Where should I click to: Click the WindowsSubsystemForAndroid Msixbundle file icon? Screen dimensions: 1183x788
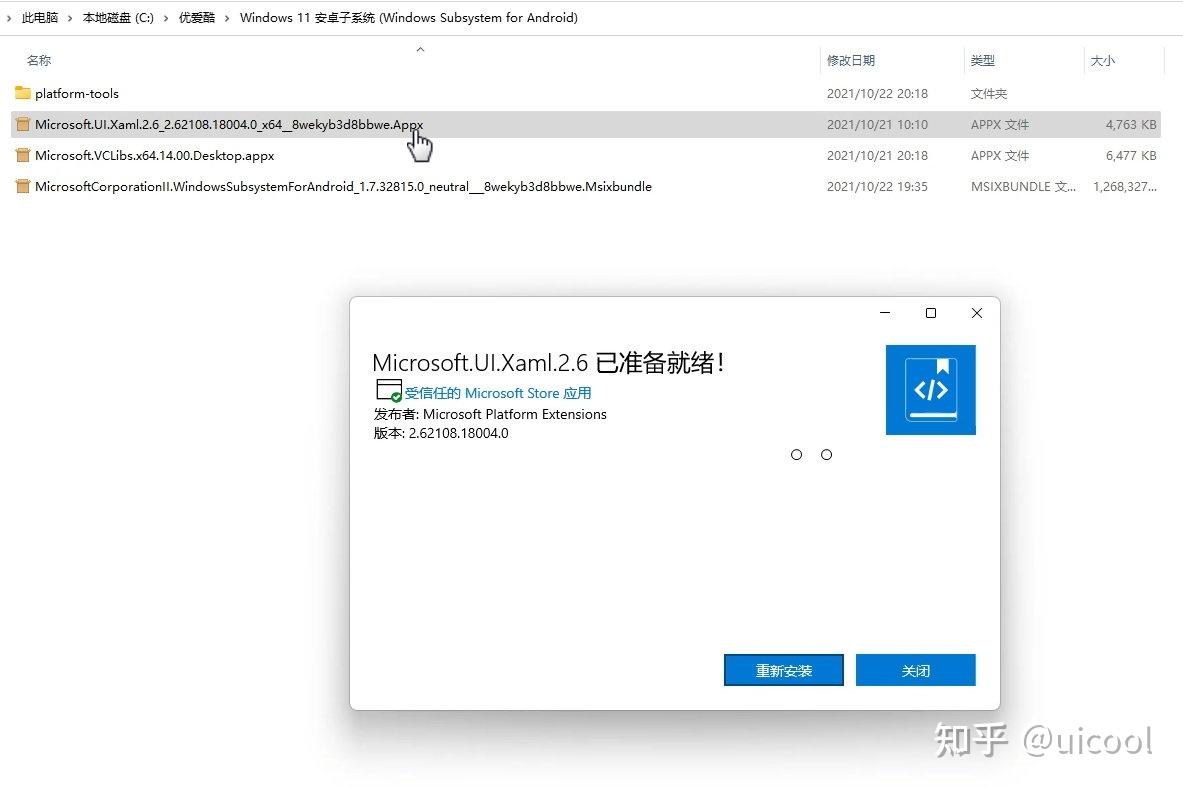coord(22,186)
